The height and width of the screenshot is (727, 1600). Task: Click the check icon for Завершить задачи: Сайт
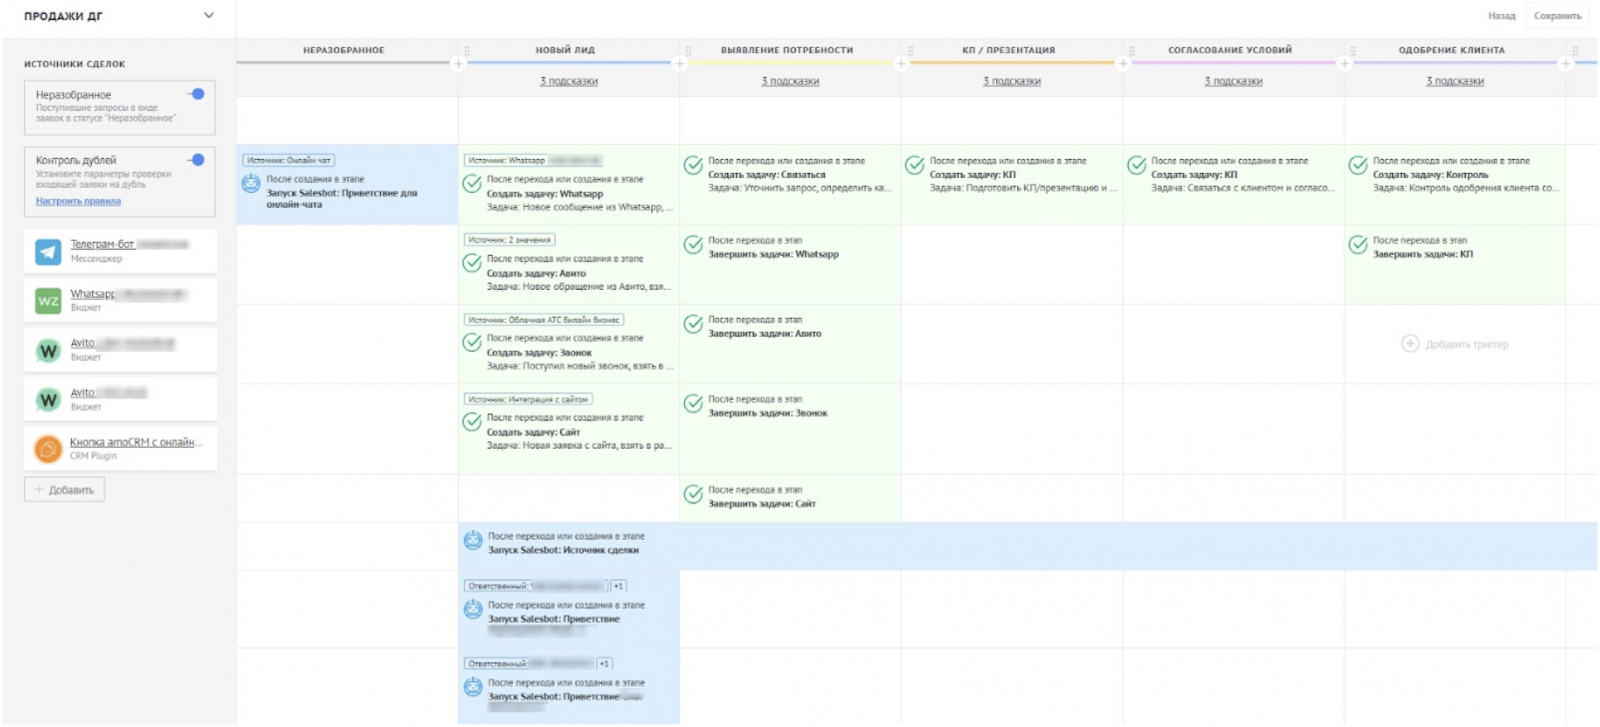tap(693, 494)
